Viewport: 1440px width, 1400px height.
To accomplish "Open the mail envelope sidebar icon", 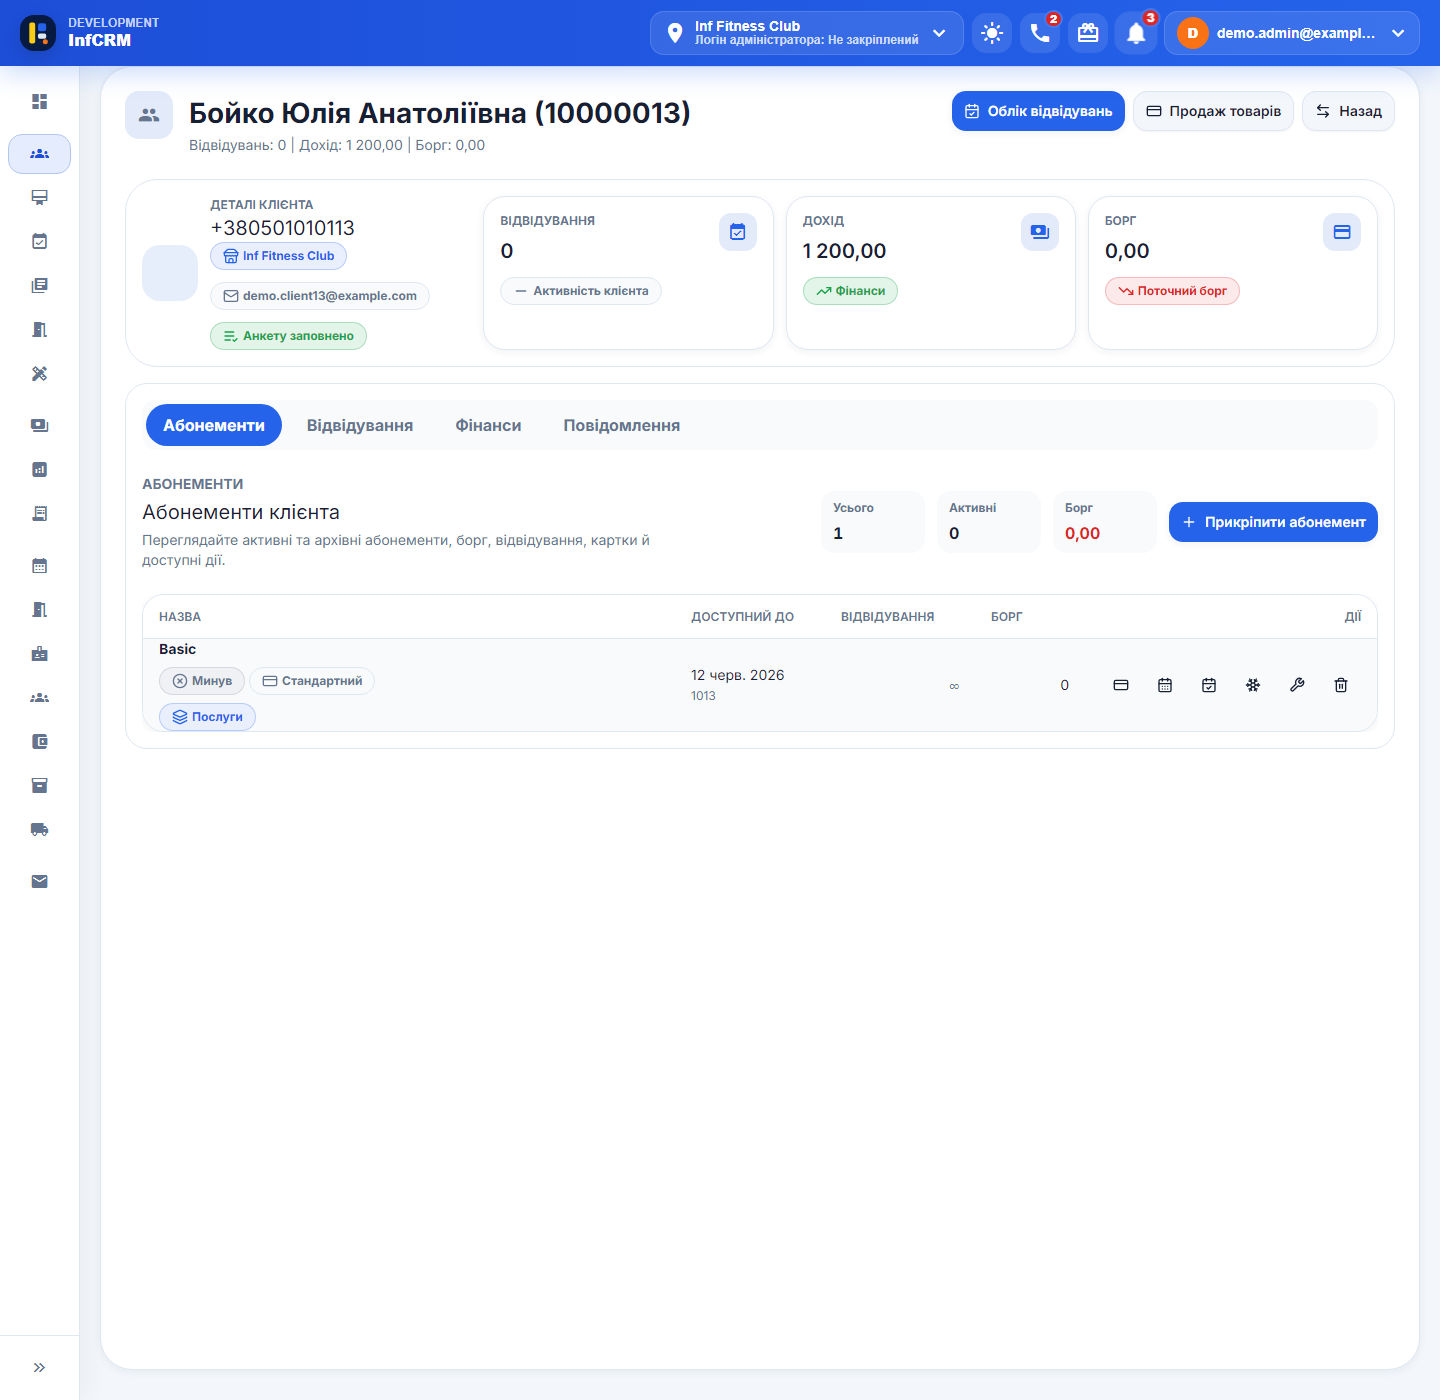I will coord(39,881).
